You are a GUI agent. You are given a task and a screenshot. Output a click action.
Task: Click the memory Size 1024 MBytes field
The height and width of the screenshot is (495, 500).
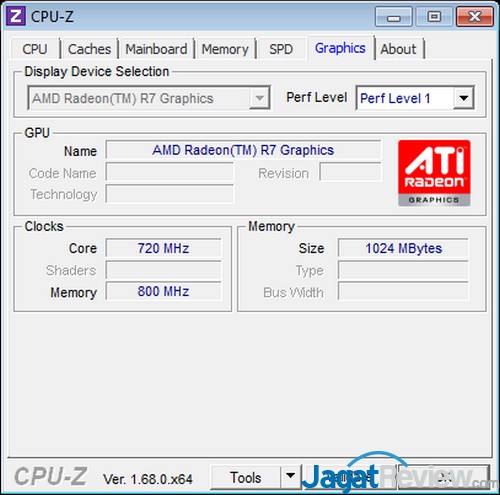click(x=403, y=248)
